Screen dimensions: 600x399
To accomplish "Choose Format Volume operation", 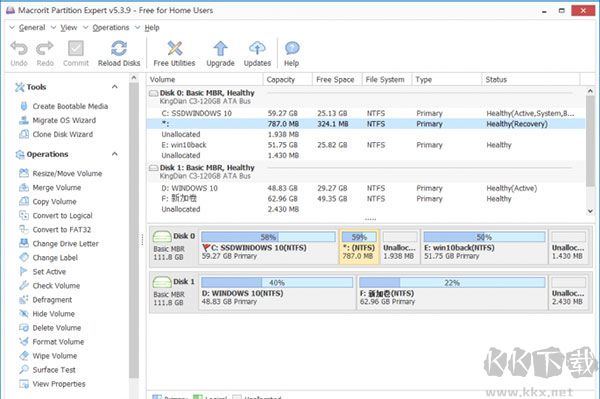I will [x=52, y=342].
